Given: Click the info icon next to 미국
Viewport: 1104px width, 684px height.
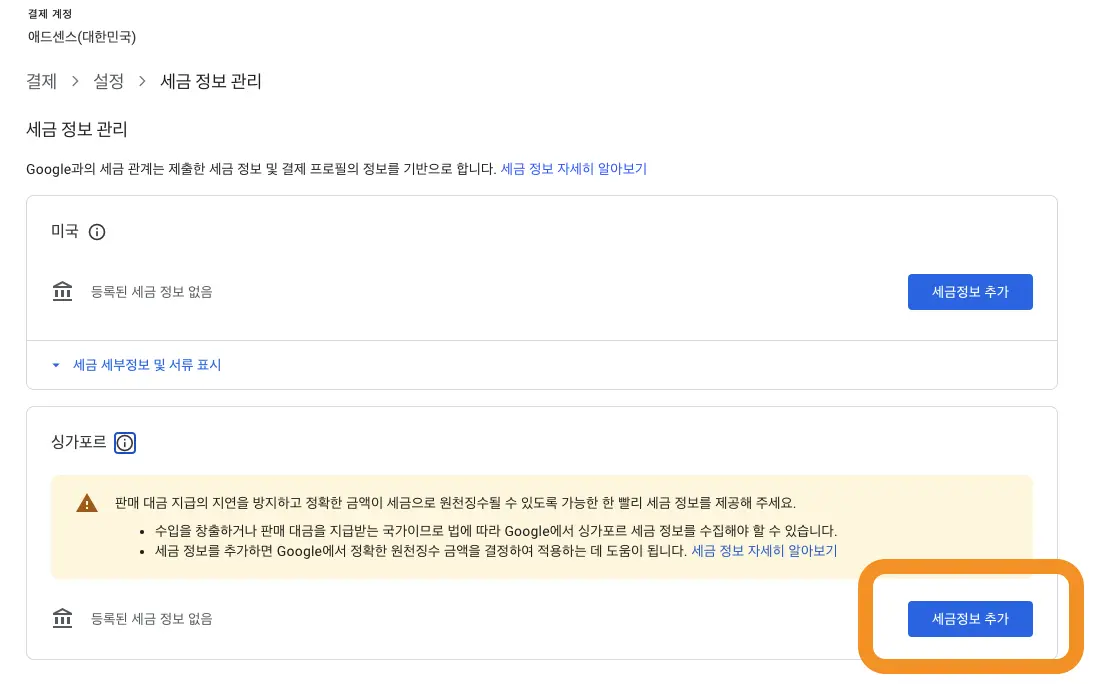Looking at the screenshot, I should click(x=97, y=232).
